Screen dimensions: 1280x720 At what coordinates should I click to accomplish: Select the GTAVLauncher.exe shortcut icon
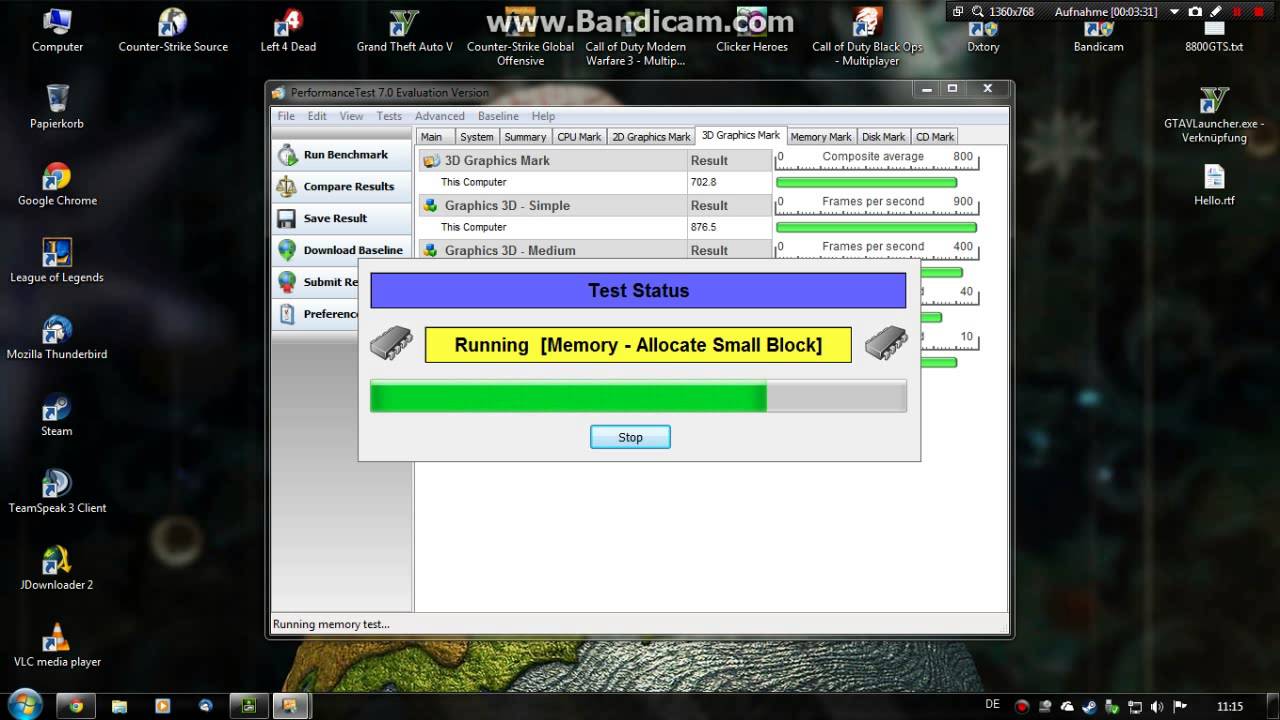tap(1214, 99)
